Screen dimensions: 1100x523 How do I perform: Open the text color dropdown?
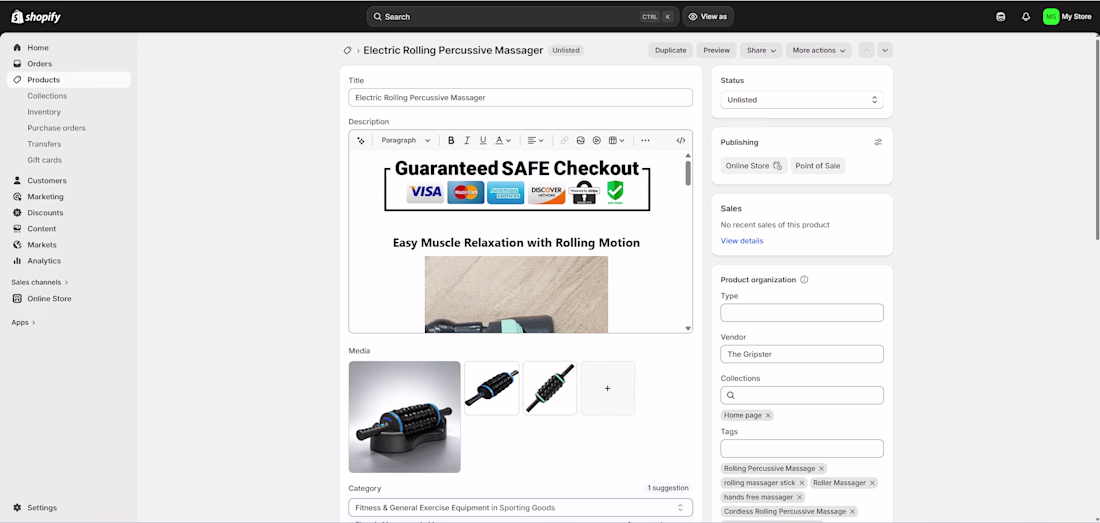pyautogui.click(x=503, y=140)
